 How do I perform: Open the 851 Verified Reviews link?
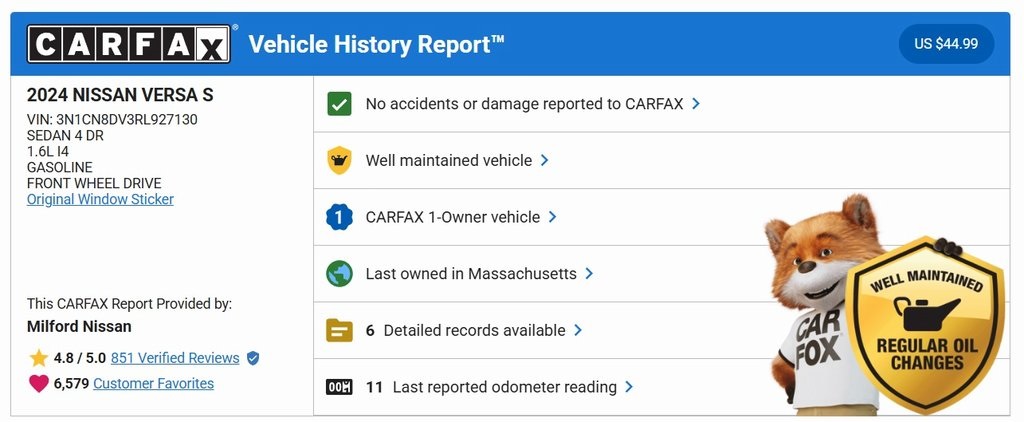coord(175,358)
